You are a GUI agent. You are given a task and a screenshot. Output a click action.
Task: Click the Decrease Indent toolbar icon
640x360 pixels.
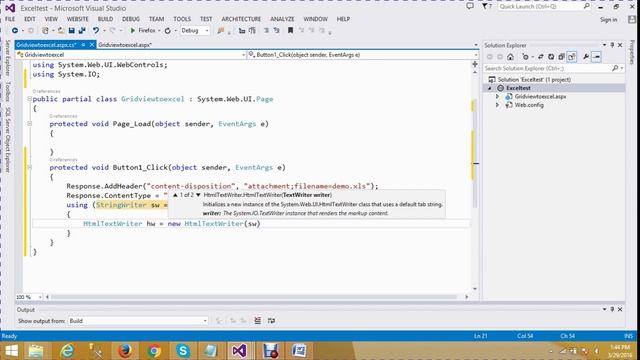click(242, 31)
